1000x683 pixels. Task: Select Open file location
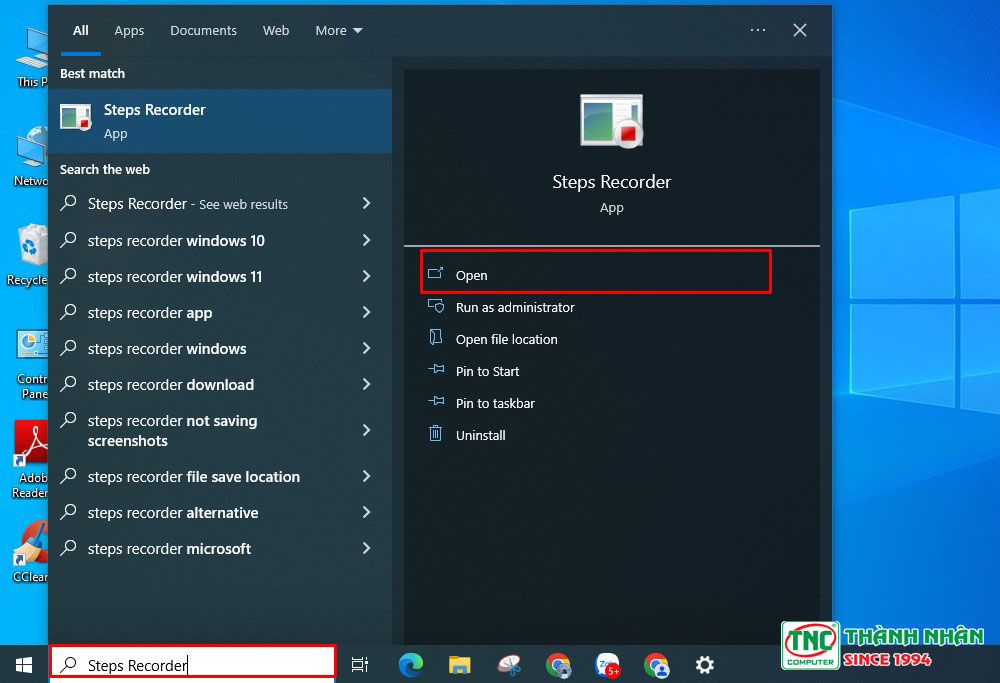coord(506,339)
